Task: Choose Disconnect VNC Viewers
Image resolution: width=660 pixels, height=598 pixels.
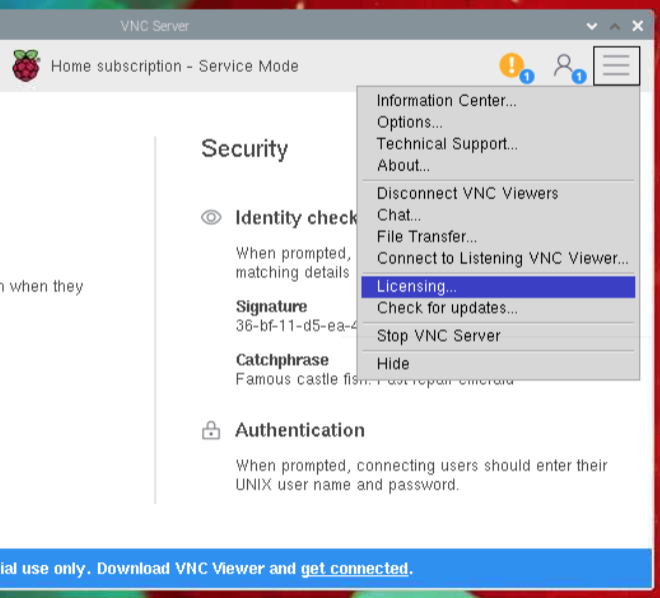Action: tap(498, 194)
